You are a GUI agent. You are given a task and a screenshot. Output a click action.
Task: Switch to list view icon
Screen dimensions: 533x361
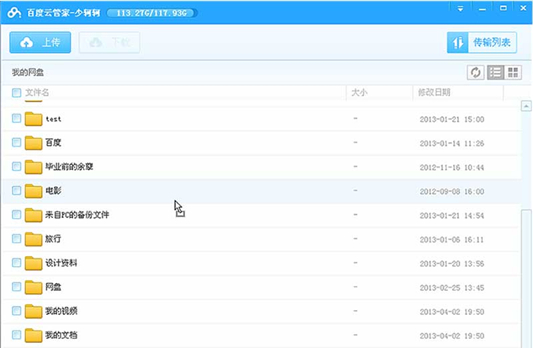[x=496, y=72]
